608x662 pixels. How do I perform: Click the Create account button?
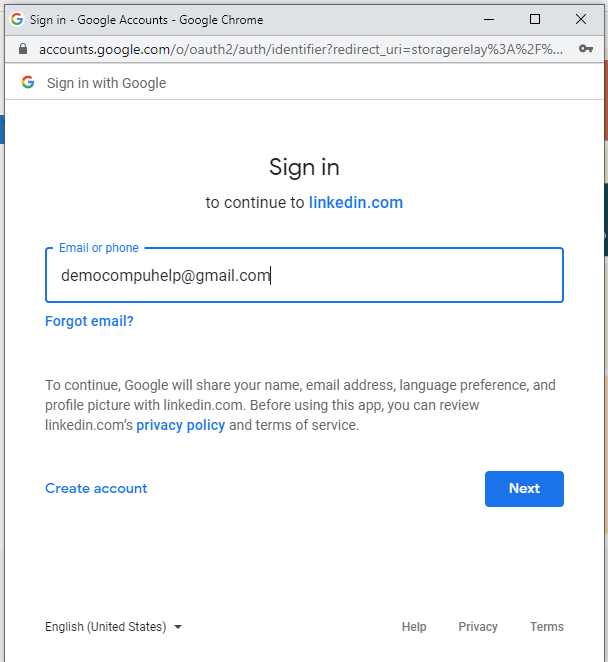(x=96, y=489)
